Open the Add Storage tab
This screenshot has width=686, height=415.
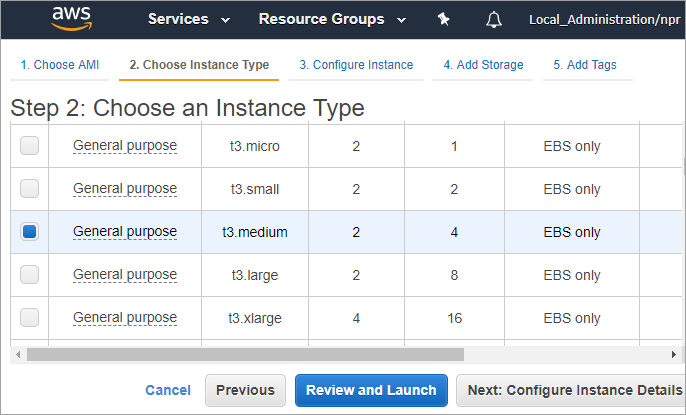(483, 65)
